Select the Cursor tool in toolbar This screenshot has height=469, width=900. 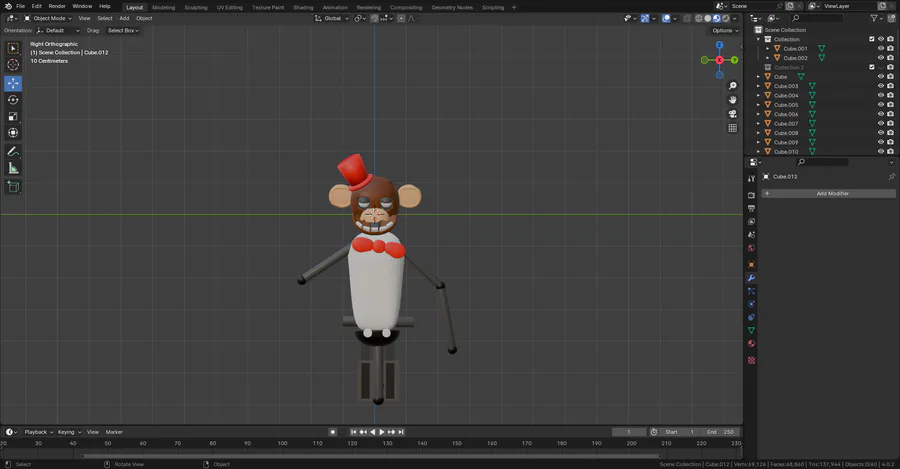click(x=13, y=65)
